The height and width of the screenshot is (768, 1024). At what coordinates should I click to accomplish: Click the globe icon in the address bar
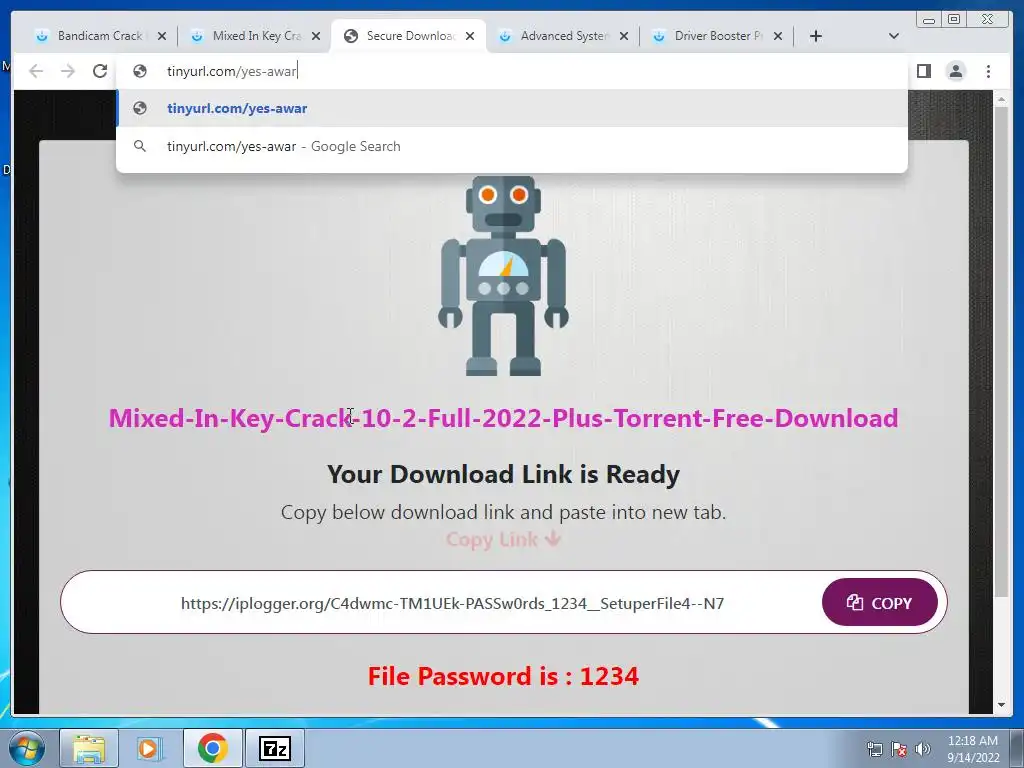click(x=140, y=71)
